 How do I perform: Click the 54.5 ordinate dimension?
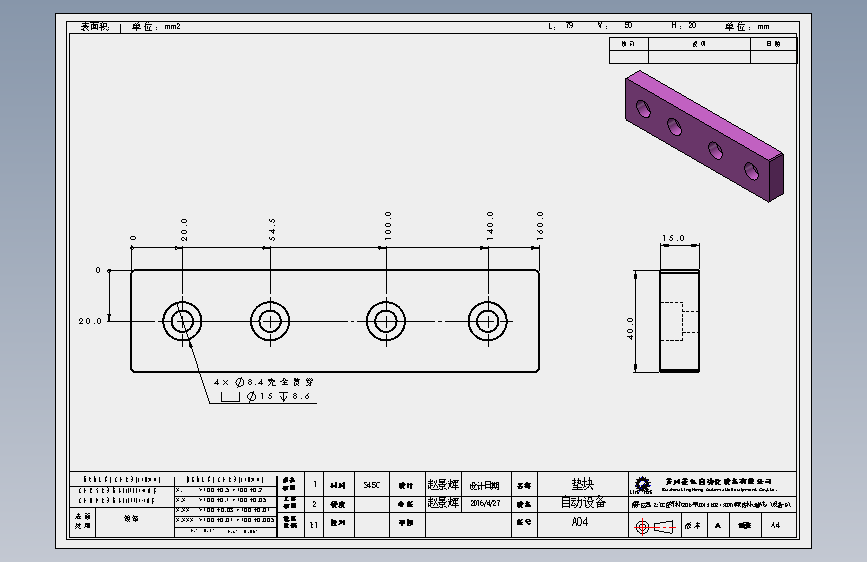(x=271, y=230)
